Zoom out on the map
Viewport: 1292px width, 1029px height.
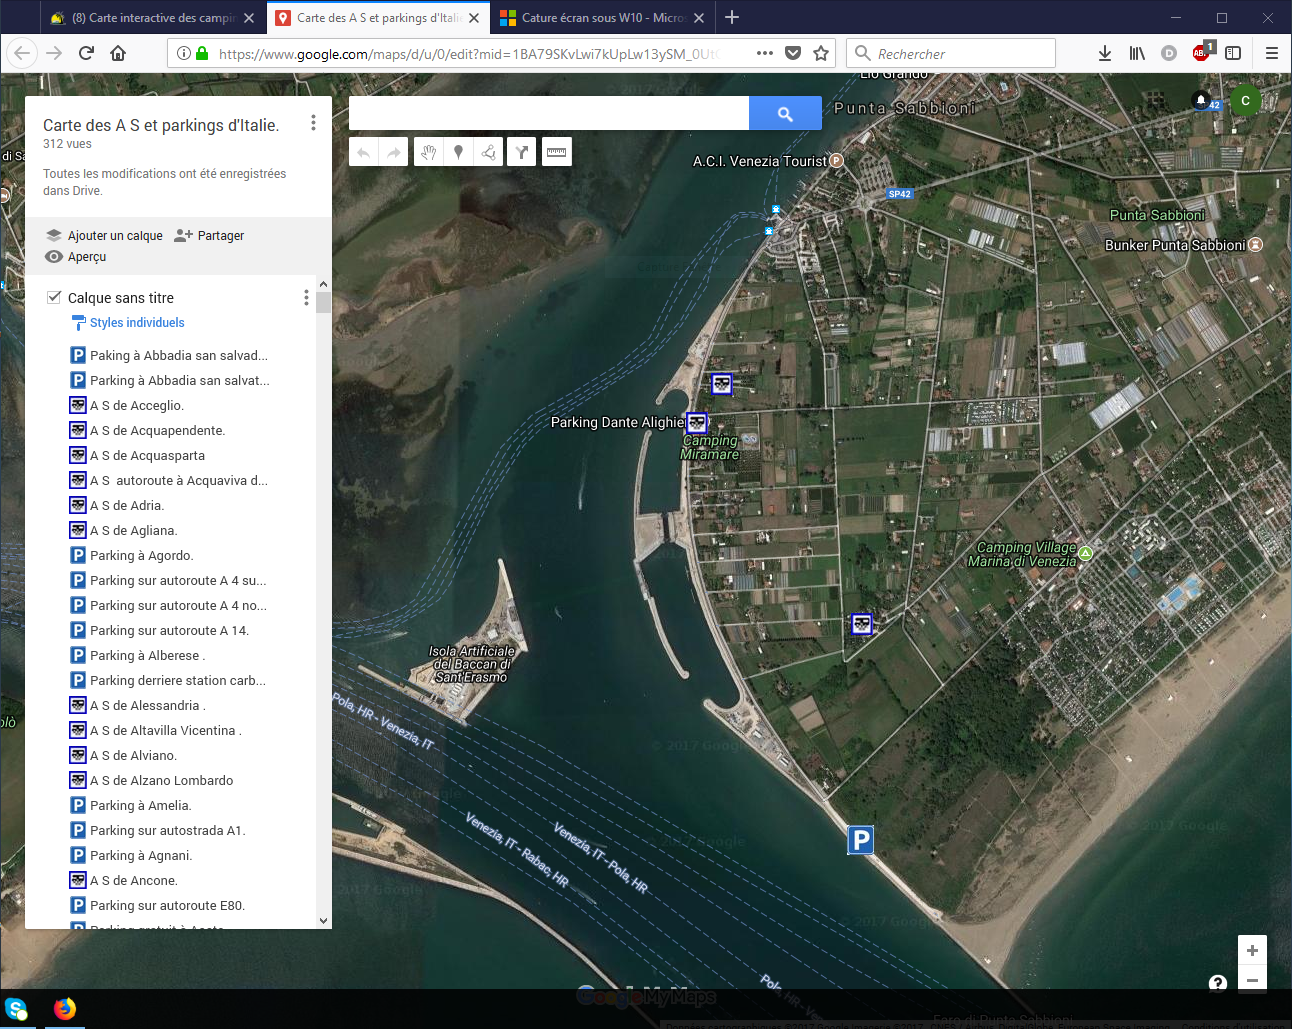(x=1252, y=980)
